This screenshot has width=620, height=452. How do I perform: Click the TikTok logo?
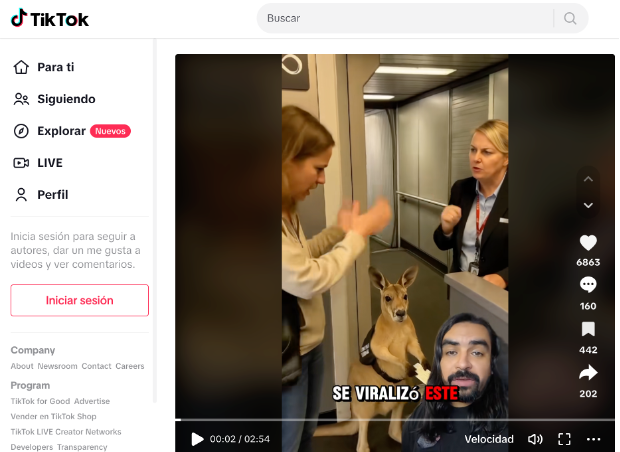(x=50, y=18)
